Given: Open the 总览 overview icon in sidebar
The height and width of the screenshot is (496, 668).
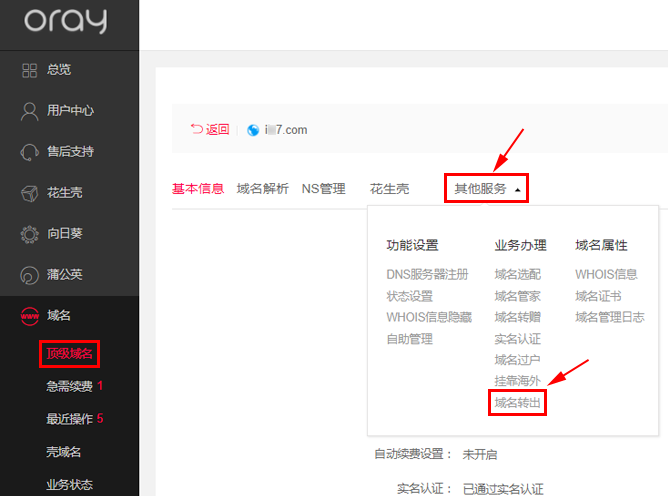Looking at the screenshot, I should [x=30, y=70].
